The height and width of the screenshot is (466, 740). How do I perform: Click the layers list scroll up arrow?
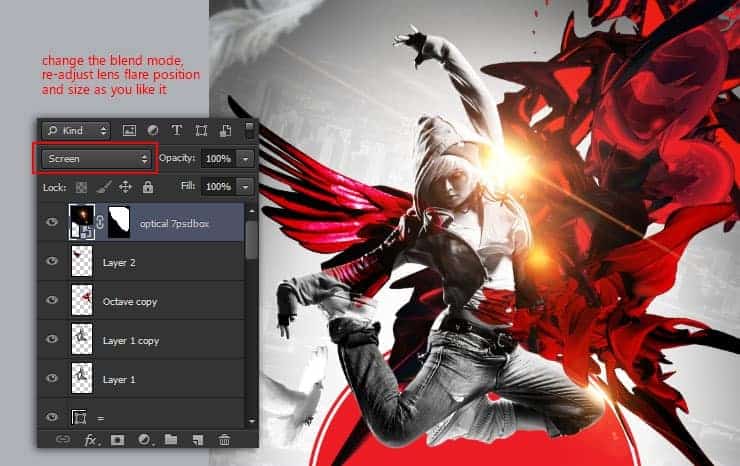[x=252, y=211]
